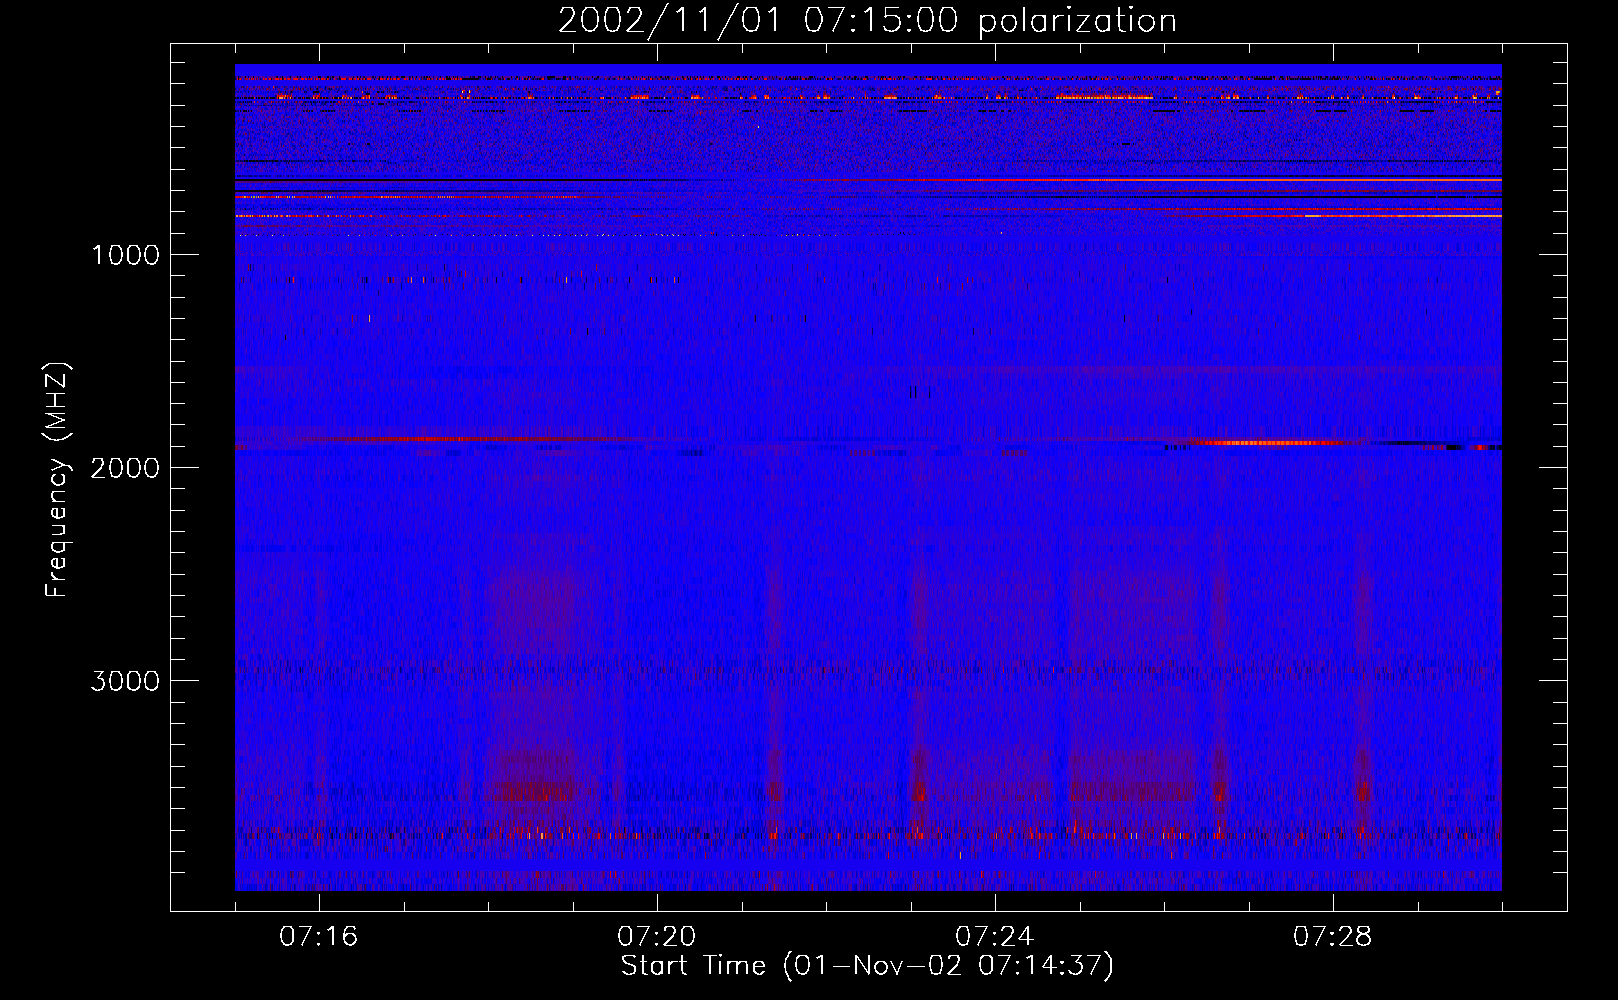Click the 07:20 time tick label
Viewport: 1618px width, 1000px height.
(656, 937)
